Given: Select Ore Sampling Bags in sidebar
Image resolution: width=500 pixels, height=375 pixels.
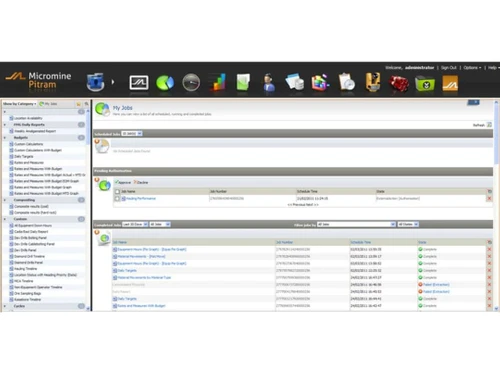Looking at the screenshot, I should point(27,293).
